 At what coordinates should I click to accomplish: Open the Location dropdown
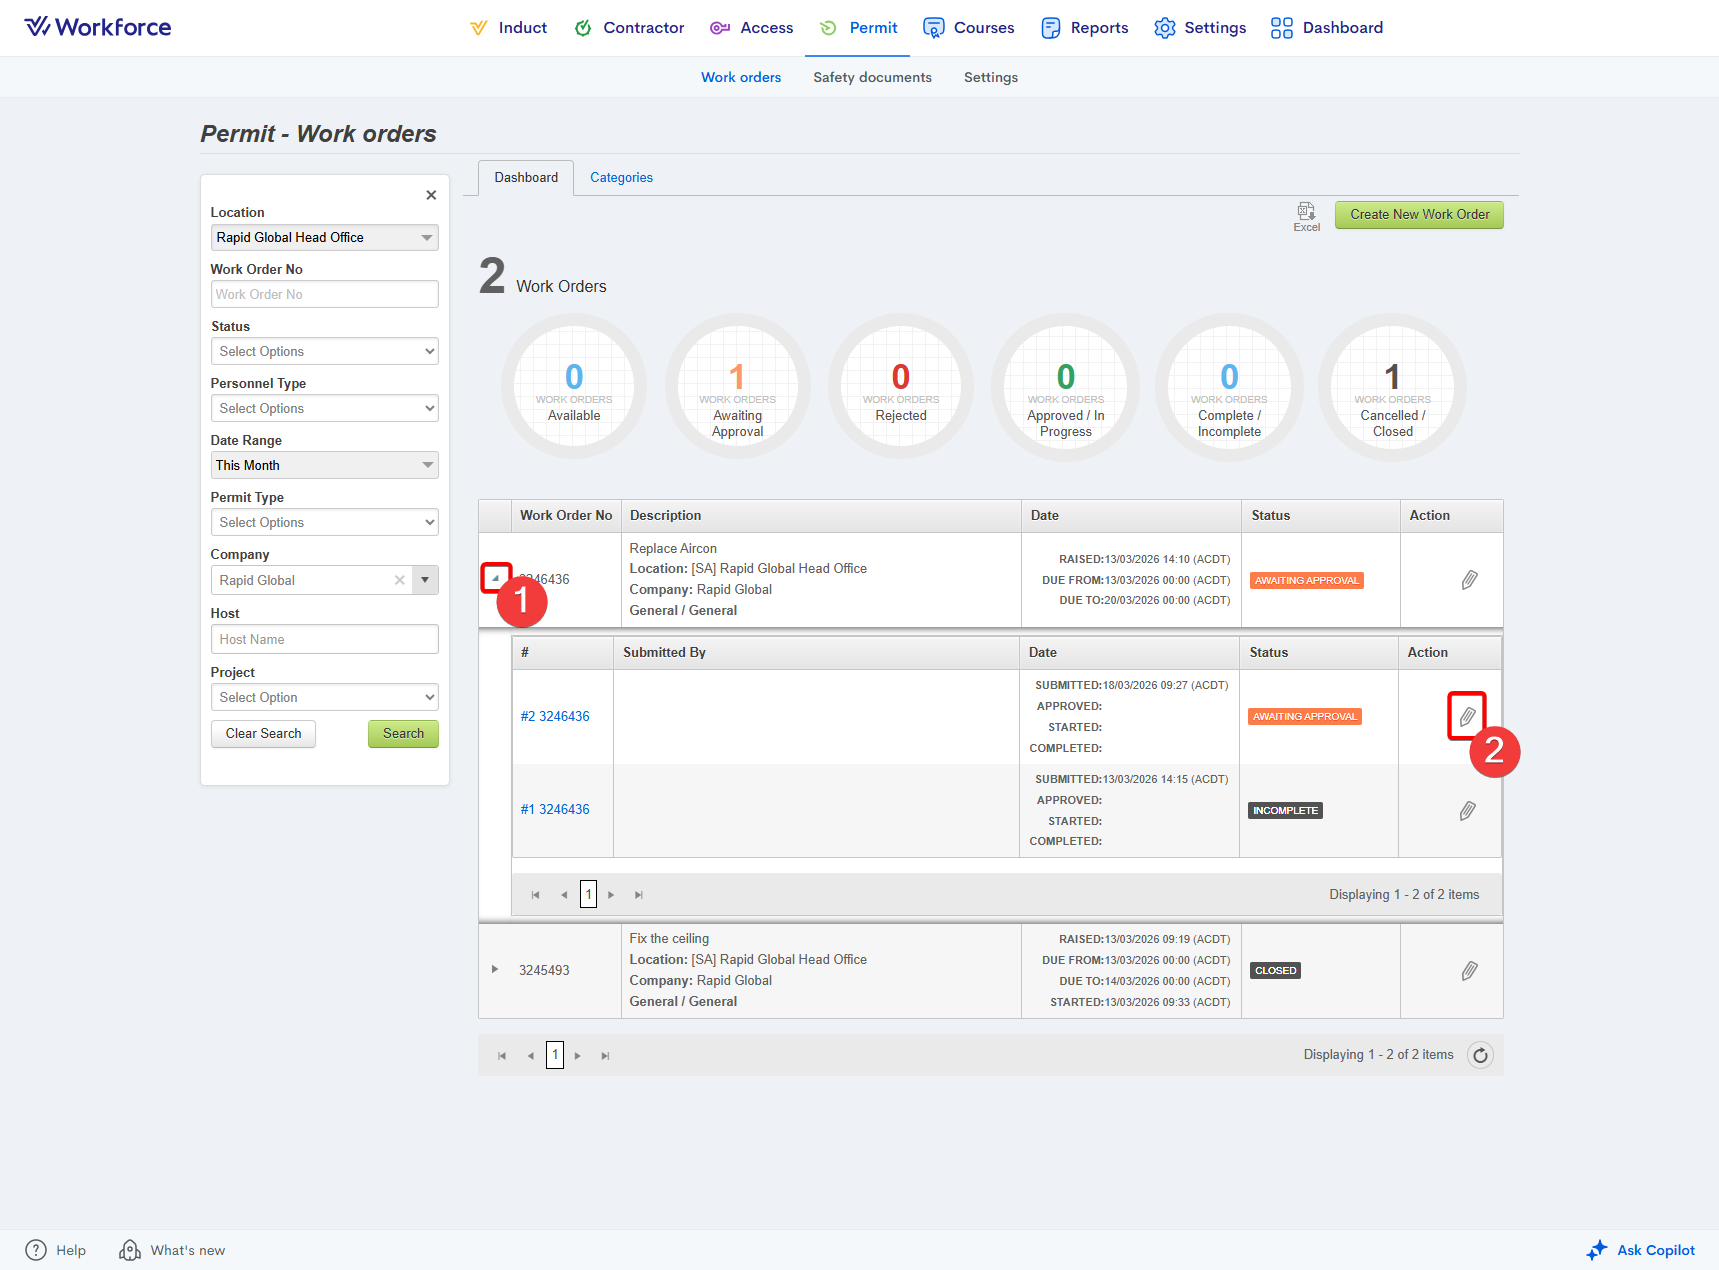[324, 237]
